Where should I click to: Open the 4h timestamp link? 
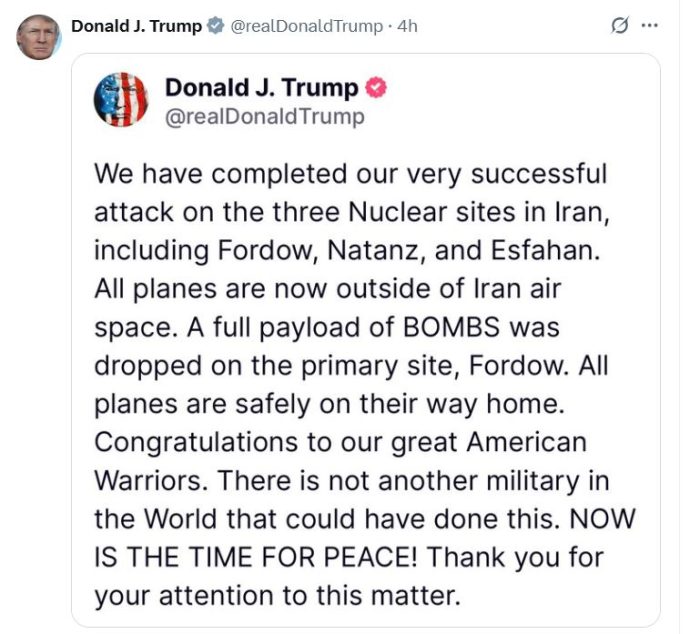click(x=407, y=27)
